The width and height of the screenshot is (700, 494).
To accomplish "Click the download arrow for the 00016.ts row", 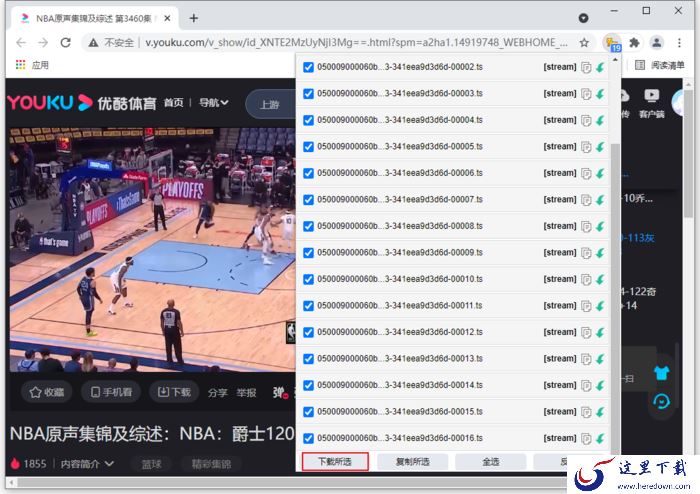I will tap(600, 438).
